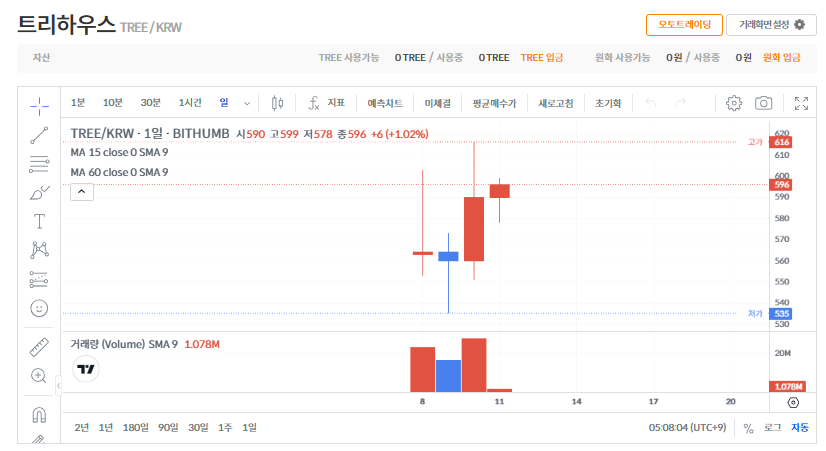Click the TREE 입금 deposit link
Screen dimensions: 826x451
click(542, 57)
